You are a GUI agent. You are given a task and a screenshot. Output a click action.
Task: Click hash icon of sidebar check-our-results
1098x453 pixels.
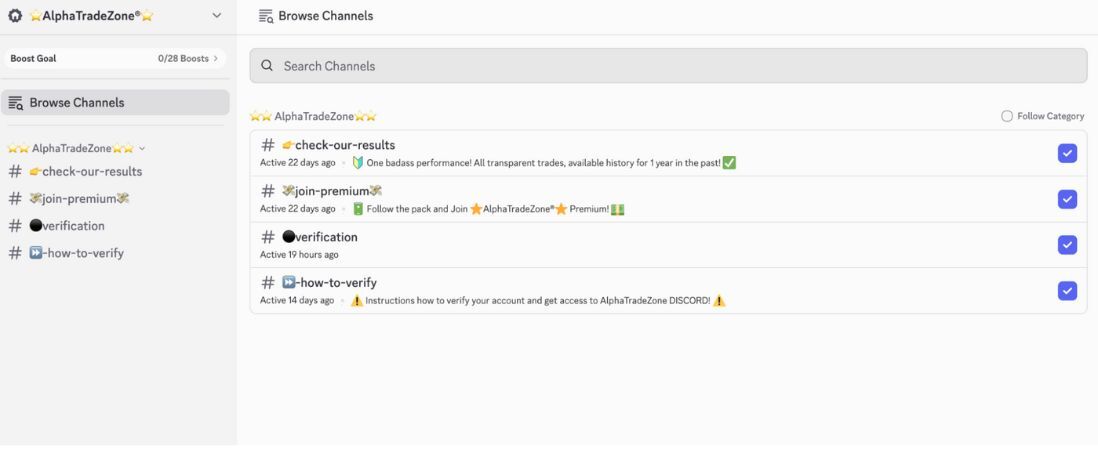[15, 172]
